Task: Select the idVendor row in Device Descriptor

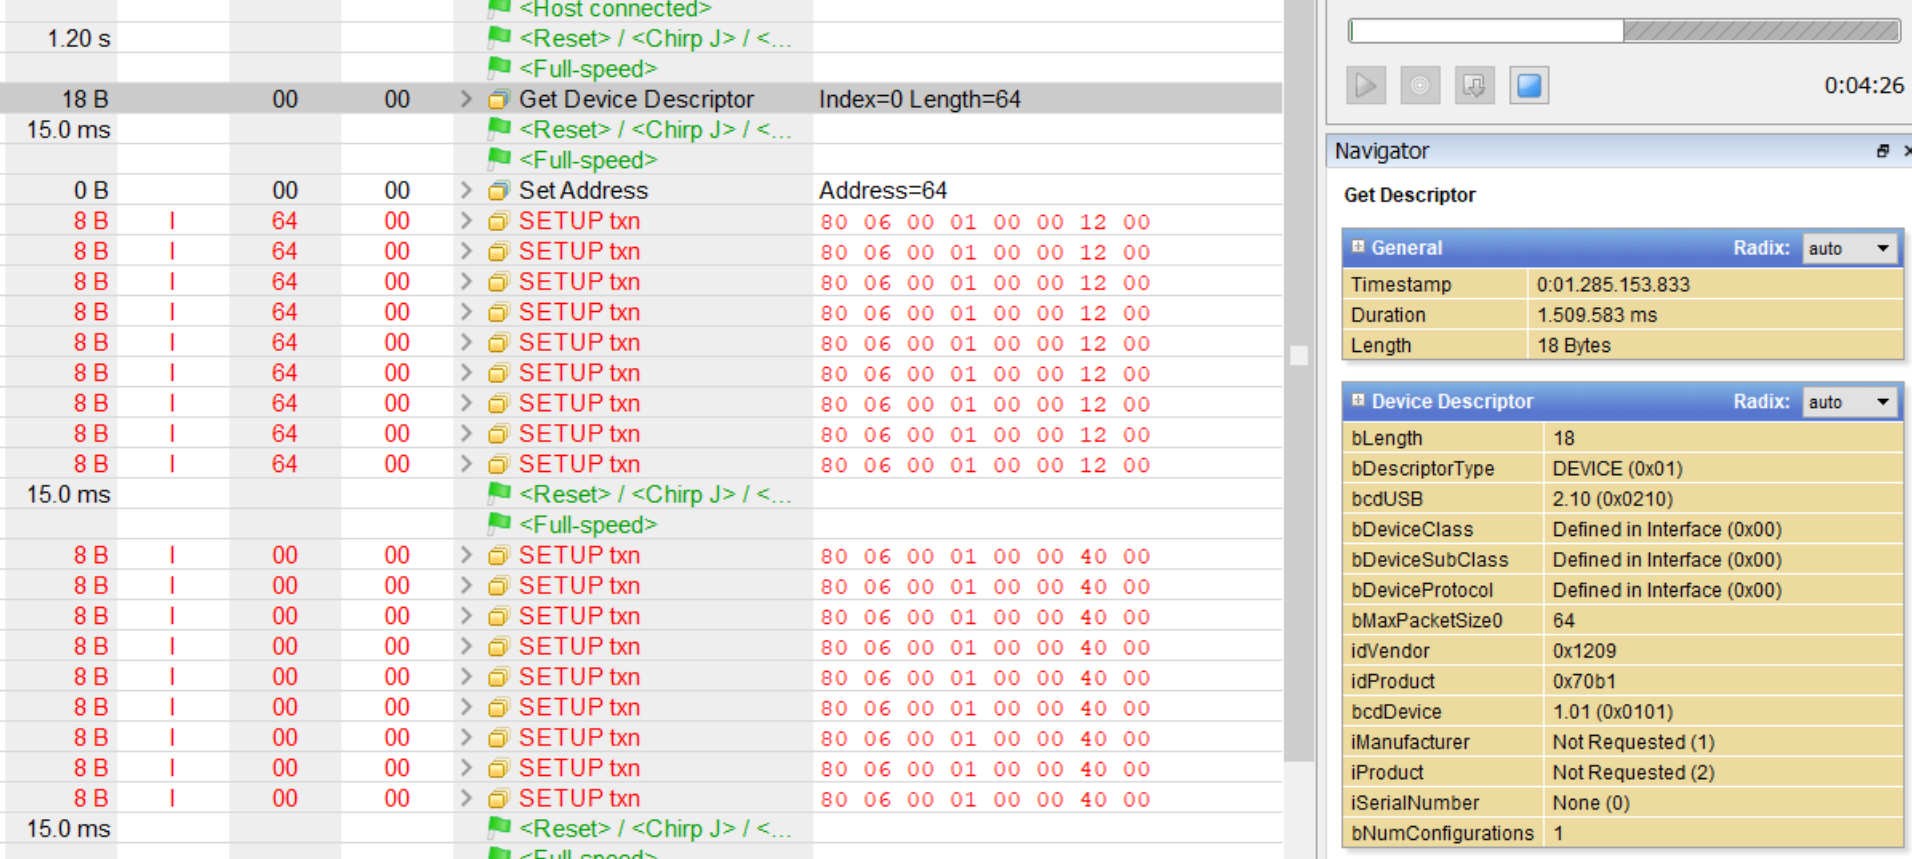Action: pyautogui.click(x=1620, y=651)
